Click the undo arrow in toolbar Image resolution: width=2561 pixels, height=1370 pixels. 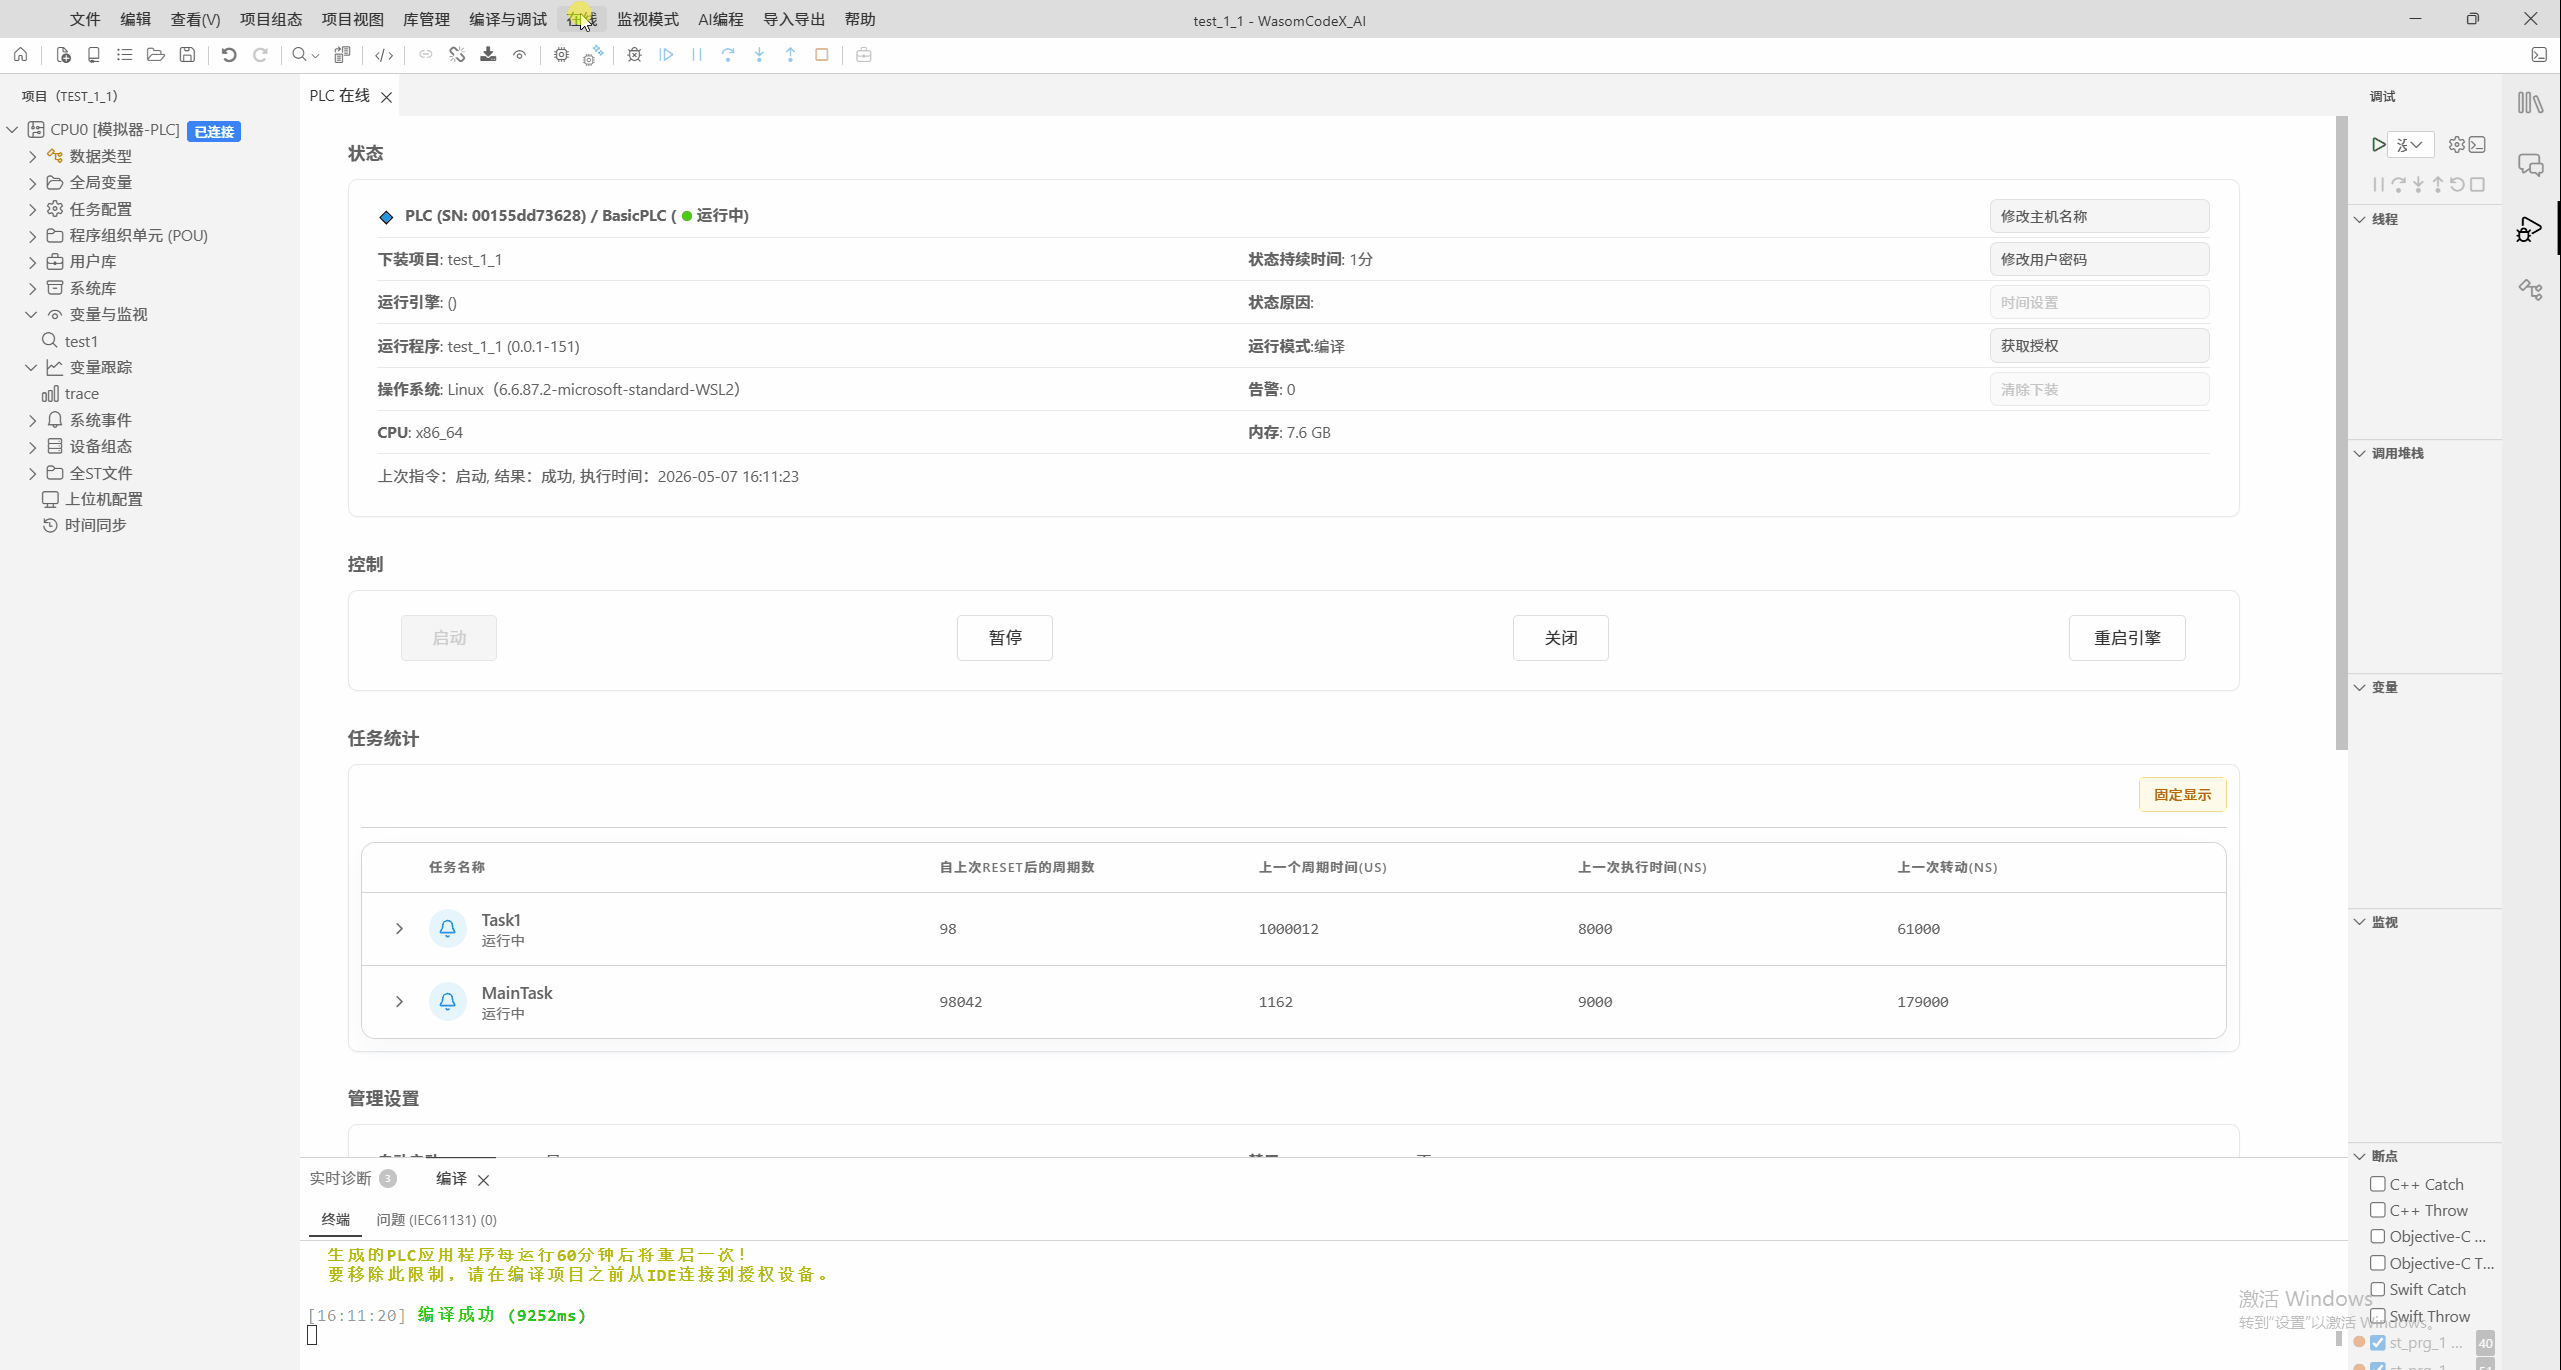(229, 55)
